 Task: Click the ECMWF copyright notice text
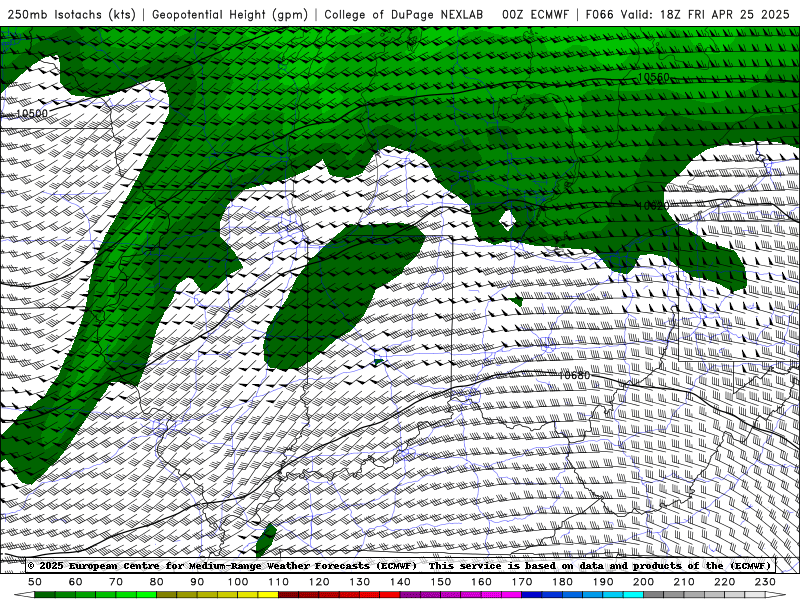point(399,565)
